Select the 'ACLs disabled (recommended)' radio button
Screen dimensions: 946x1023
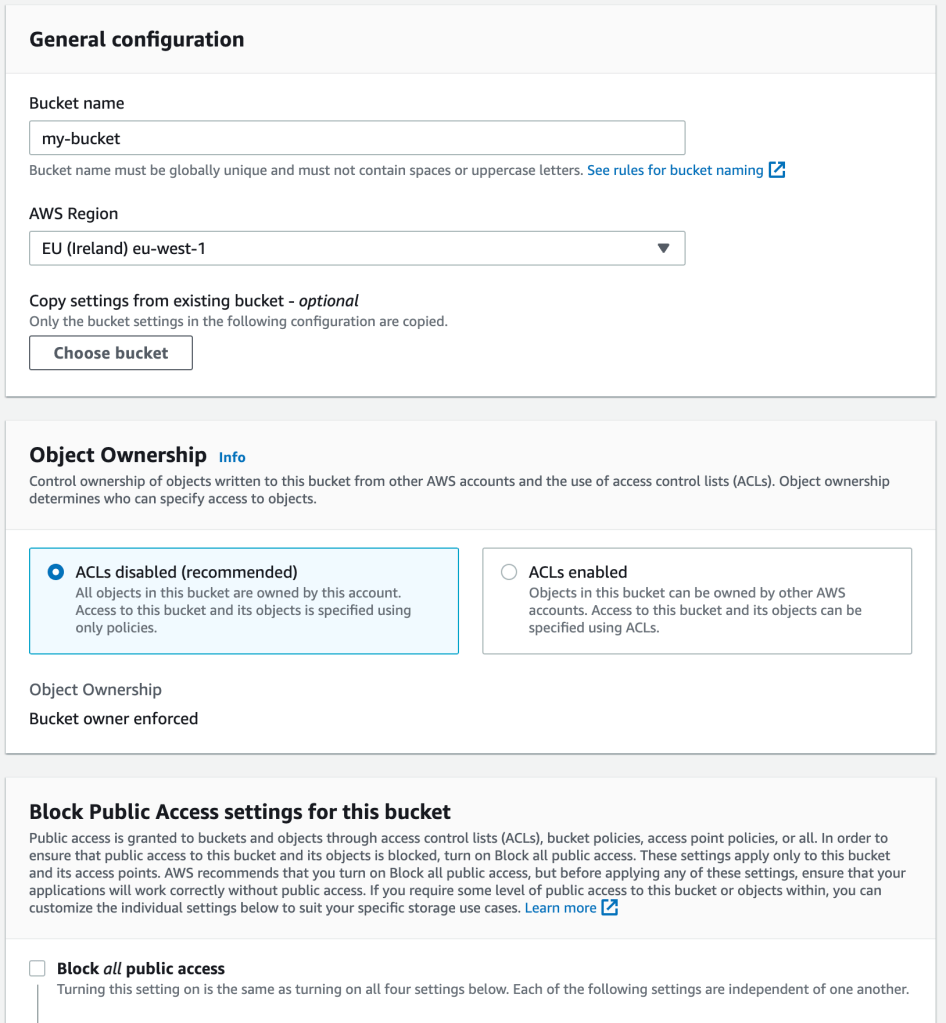[x=56, y=572]
